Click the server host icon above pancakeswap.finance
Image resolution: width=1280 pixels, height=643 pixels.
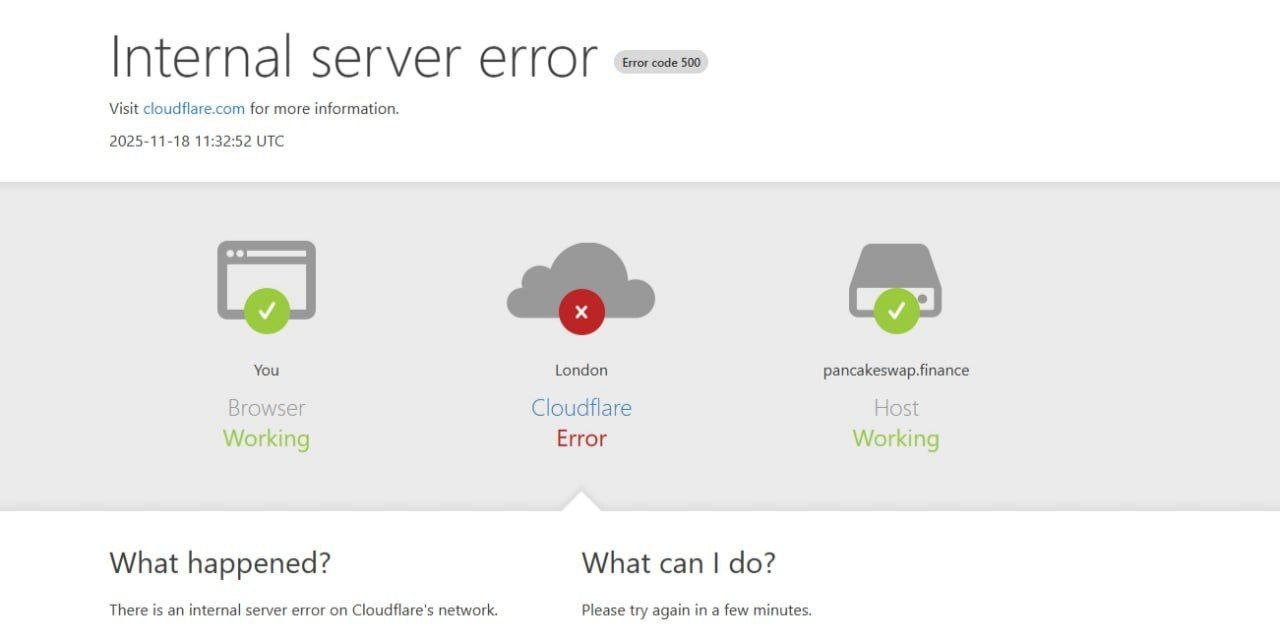tap(896, 281)
